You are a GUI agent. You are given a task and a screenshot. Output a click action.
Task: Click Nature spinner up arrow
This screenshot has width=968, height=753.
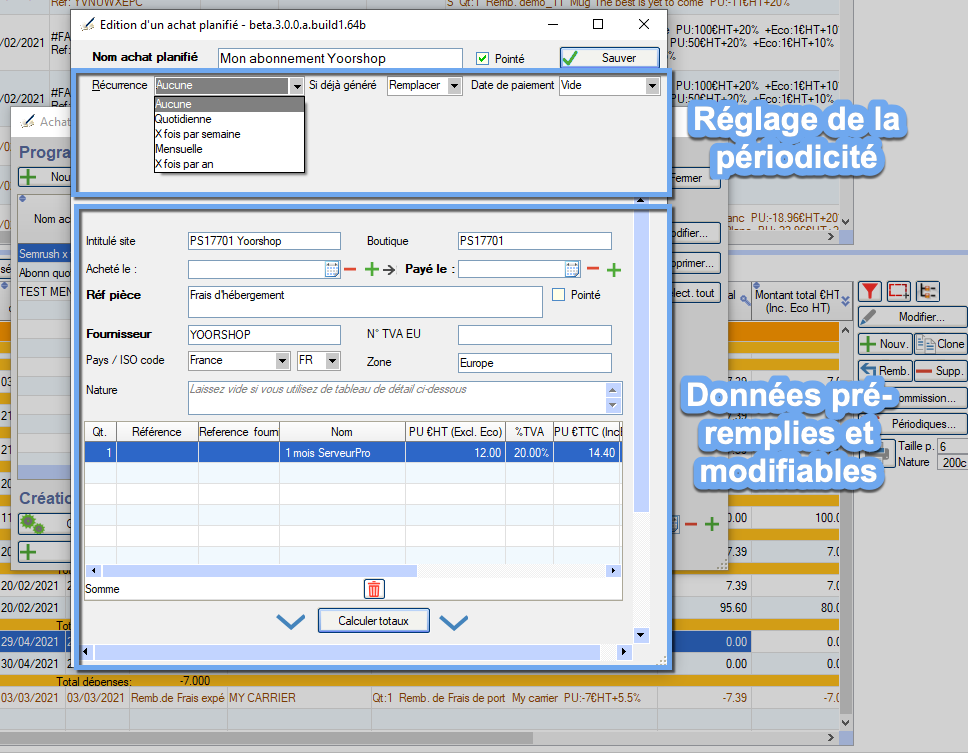click(x=613, y=390)
